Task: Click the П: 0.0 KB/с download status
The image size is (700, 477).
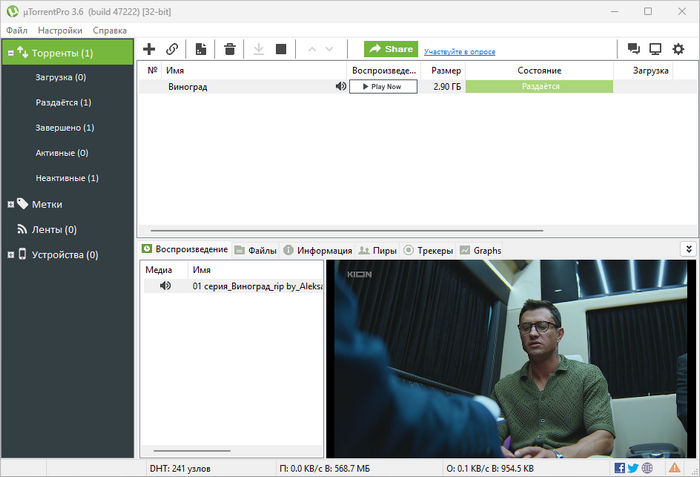Action: pyautogui.click(x=325, y=469)
